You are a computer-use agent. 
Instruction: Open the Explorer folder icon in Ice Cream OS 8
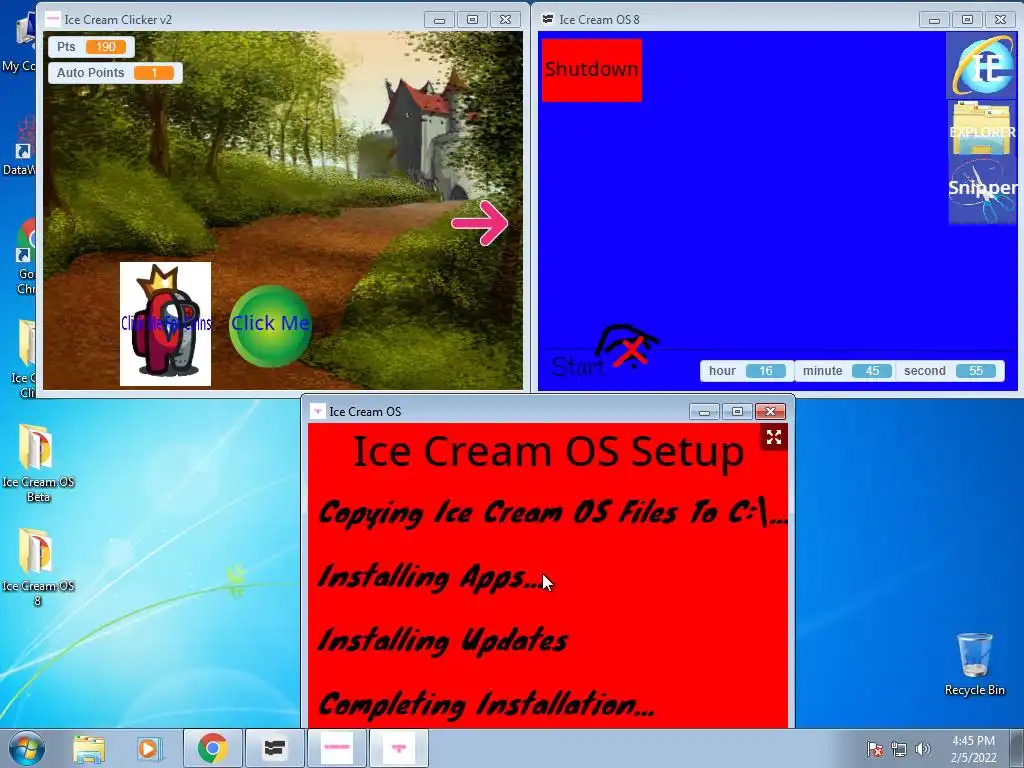click(x=982, y=129)
